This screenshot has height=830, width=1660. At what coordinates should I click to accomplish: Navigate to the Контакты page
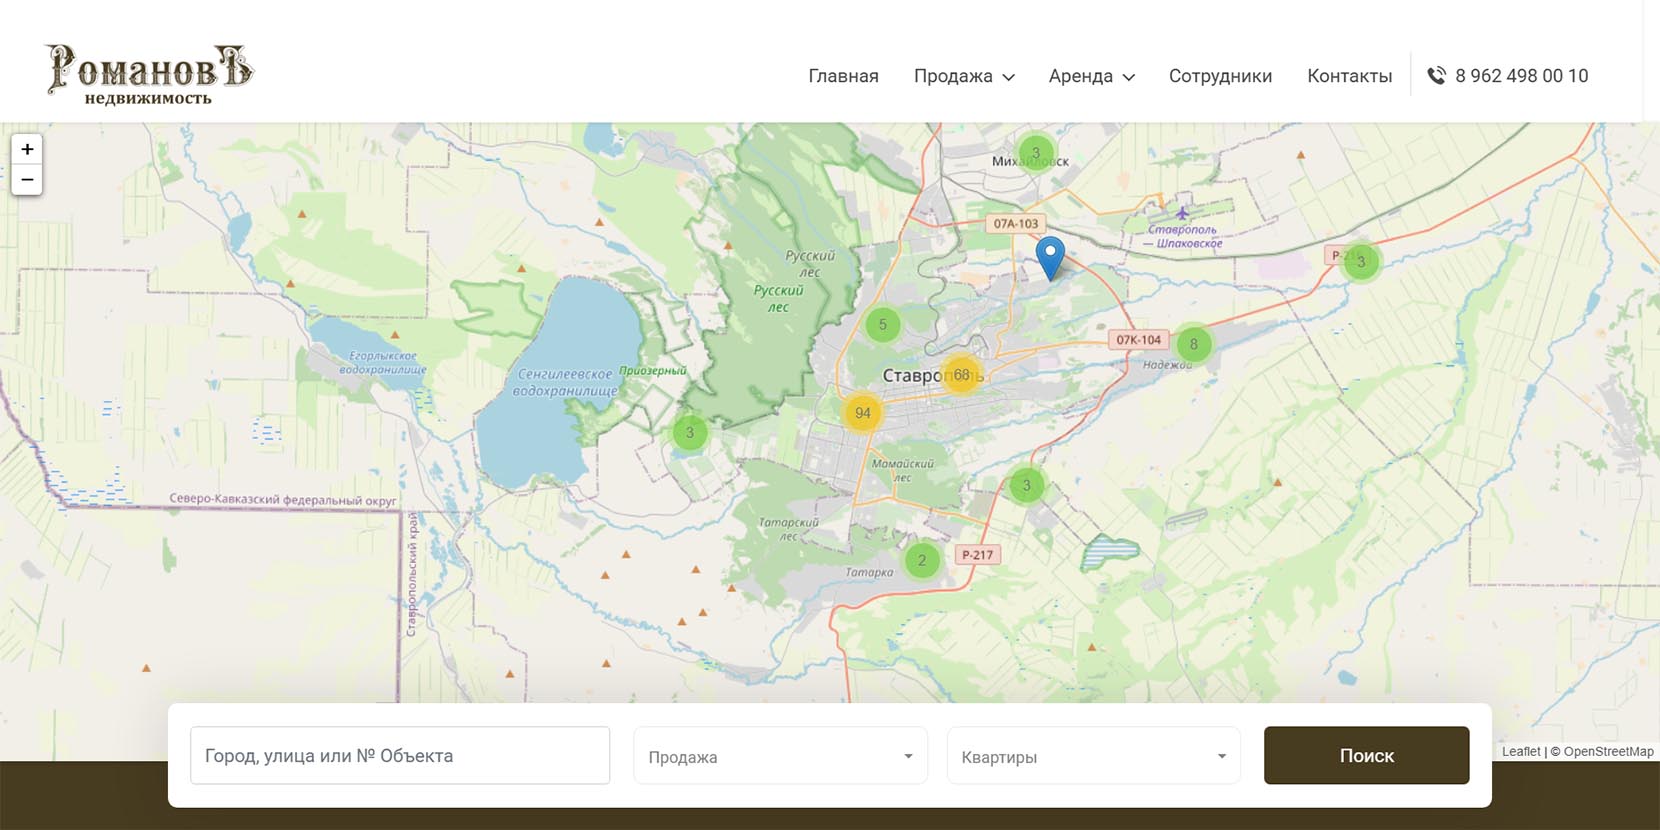click(x=1349, y=76)
